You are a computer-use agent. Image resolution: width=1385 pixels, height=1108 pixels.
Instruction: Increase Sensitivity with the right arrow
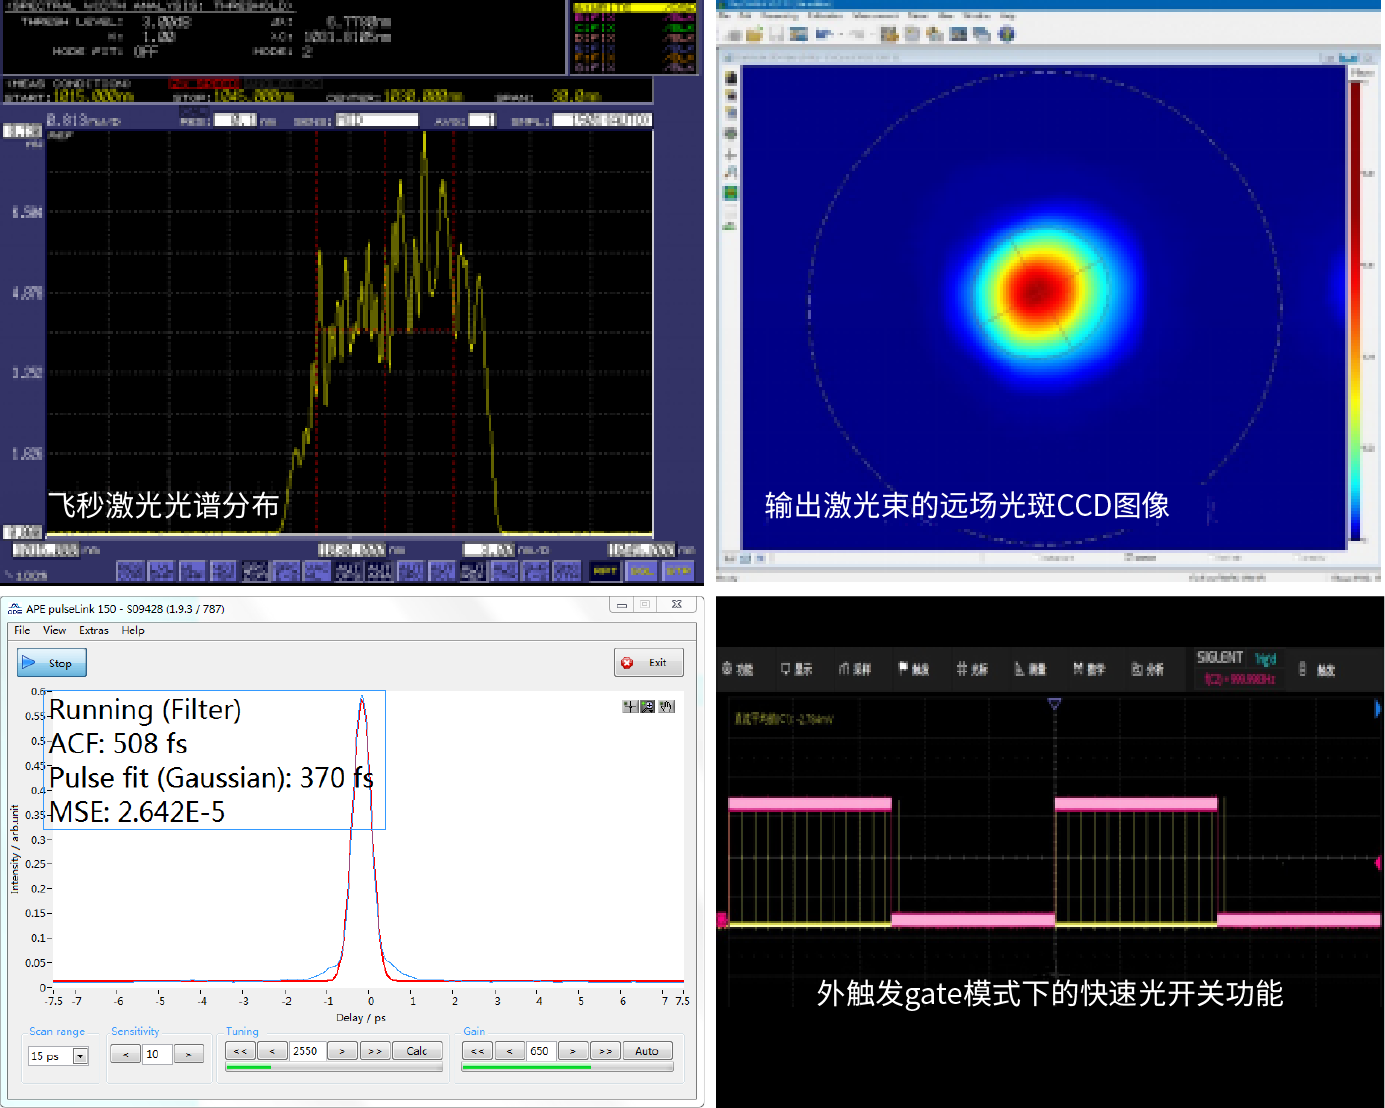tap(188, 1054)
